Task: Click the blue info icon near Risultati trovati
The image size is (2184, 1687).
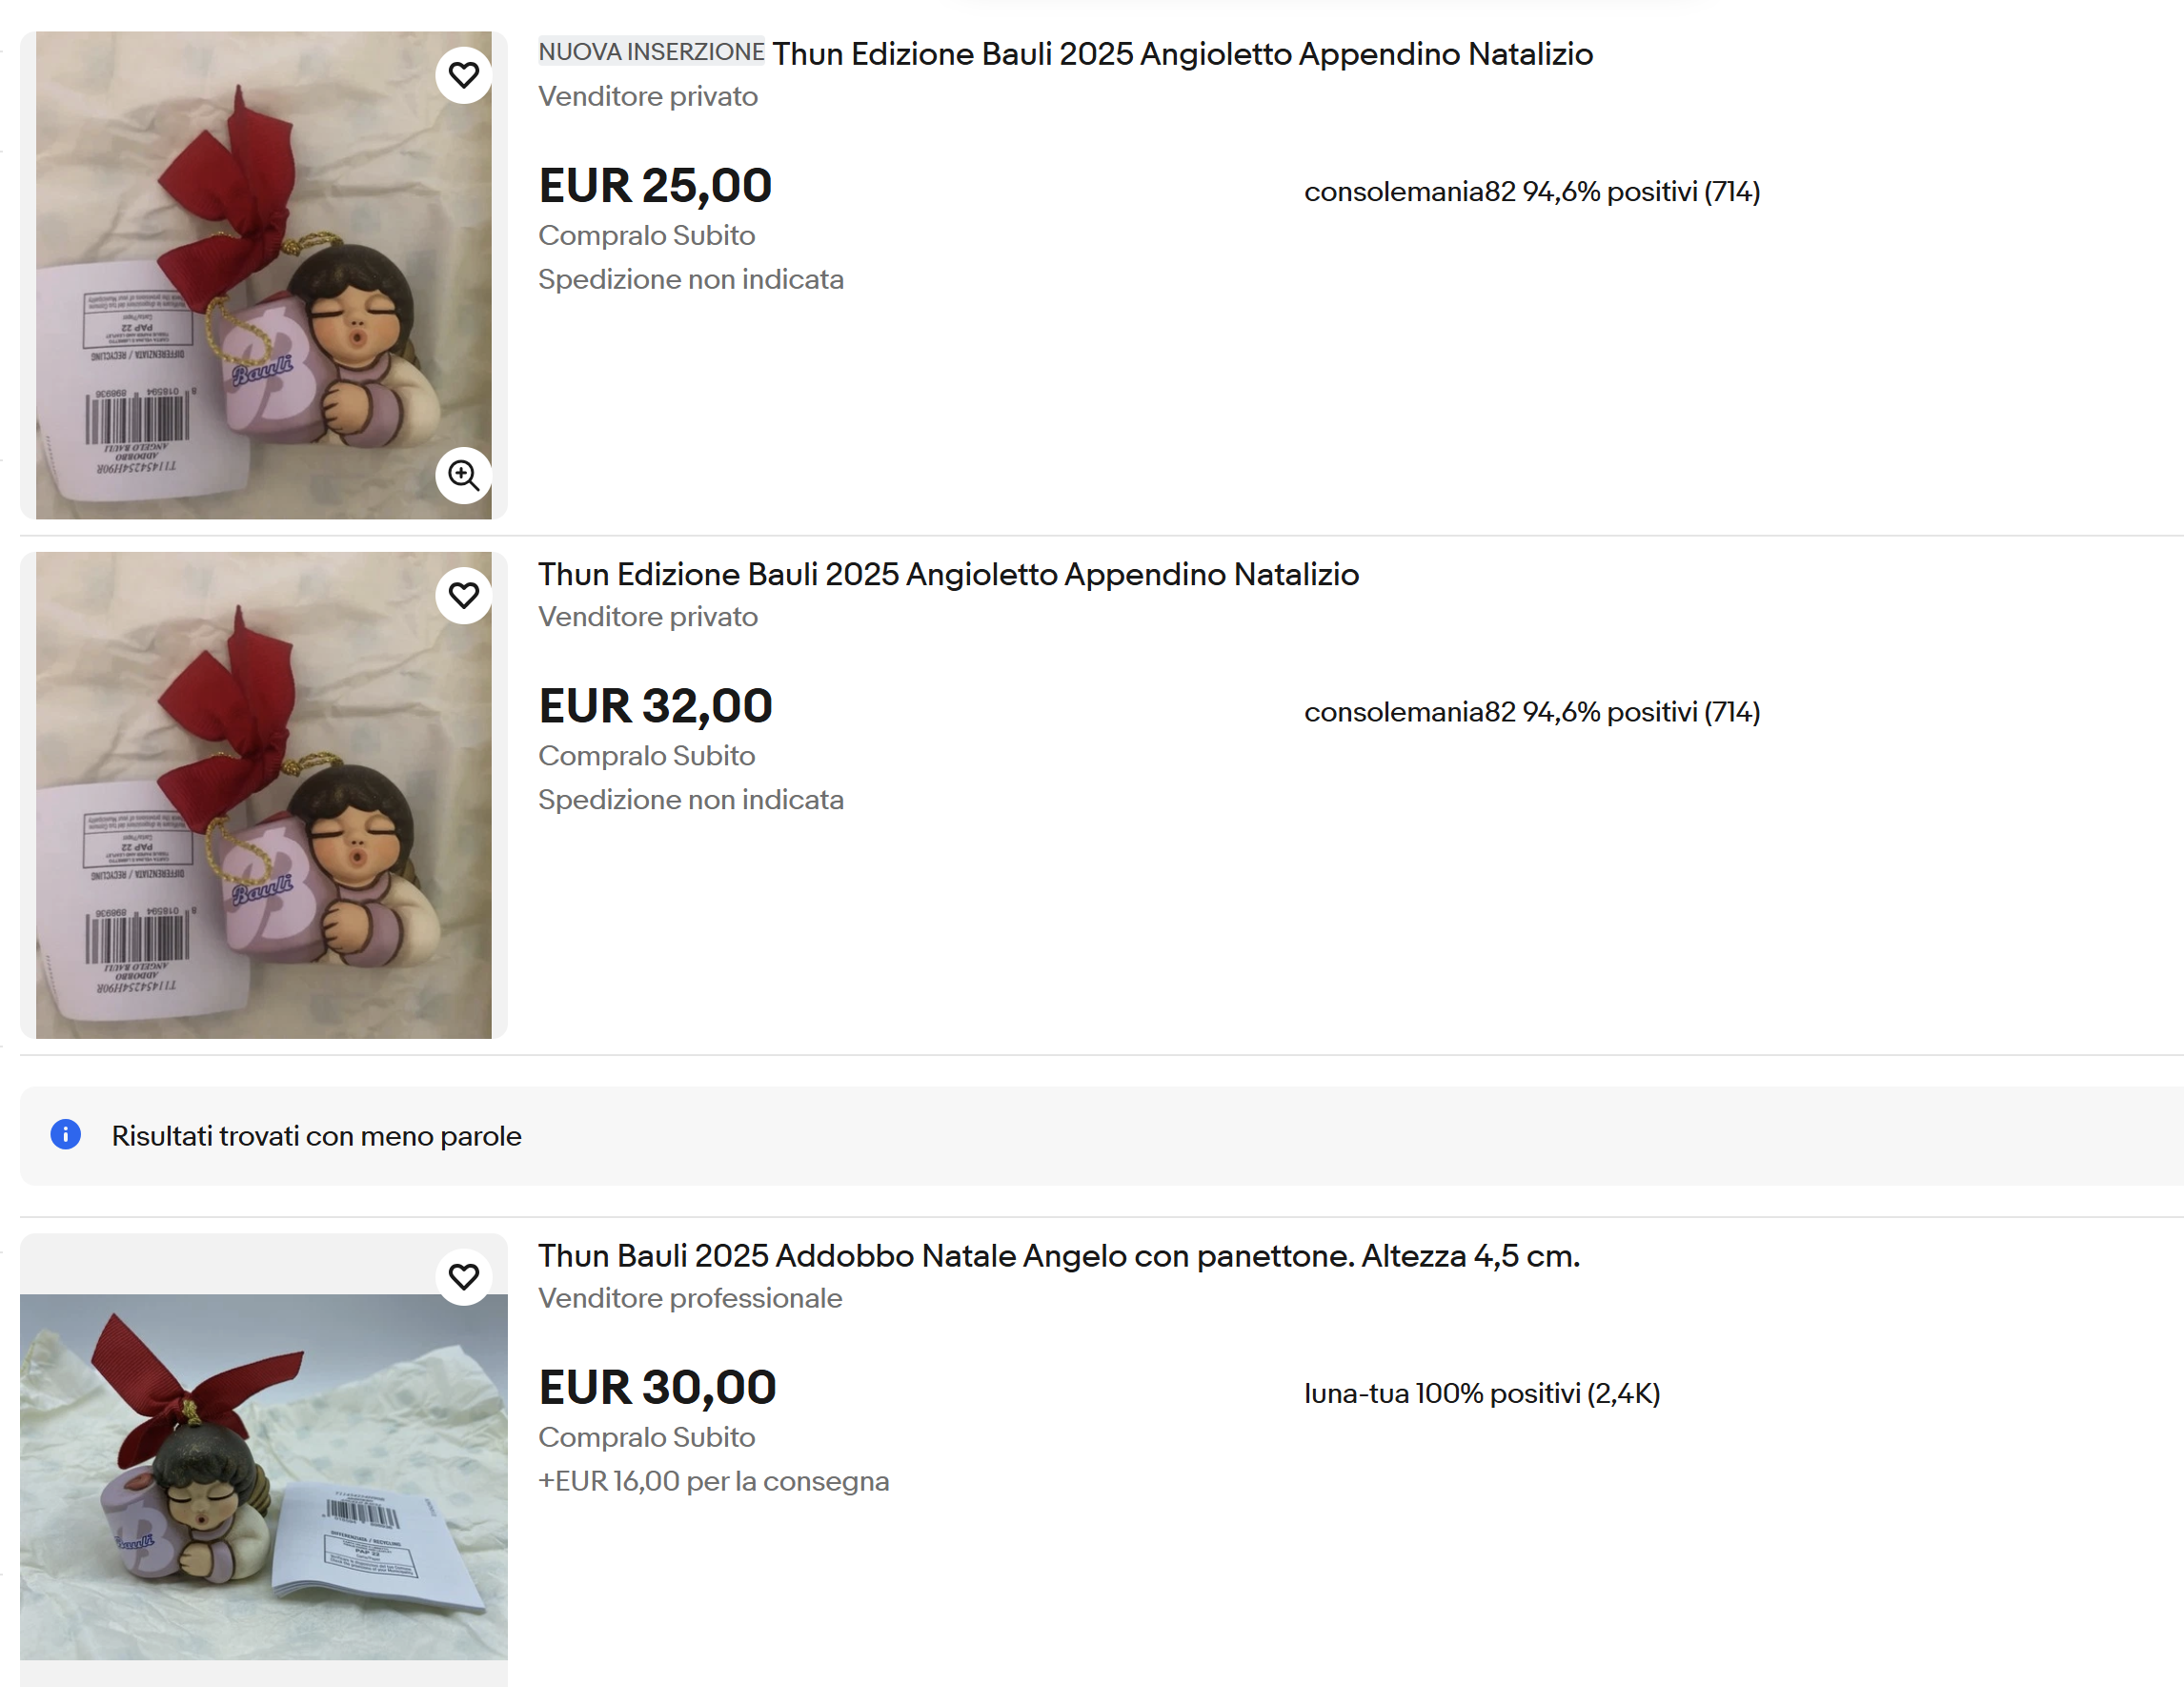Action: [x=65, y=1135]
